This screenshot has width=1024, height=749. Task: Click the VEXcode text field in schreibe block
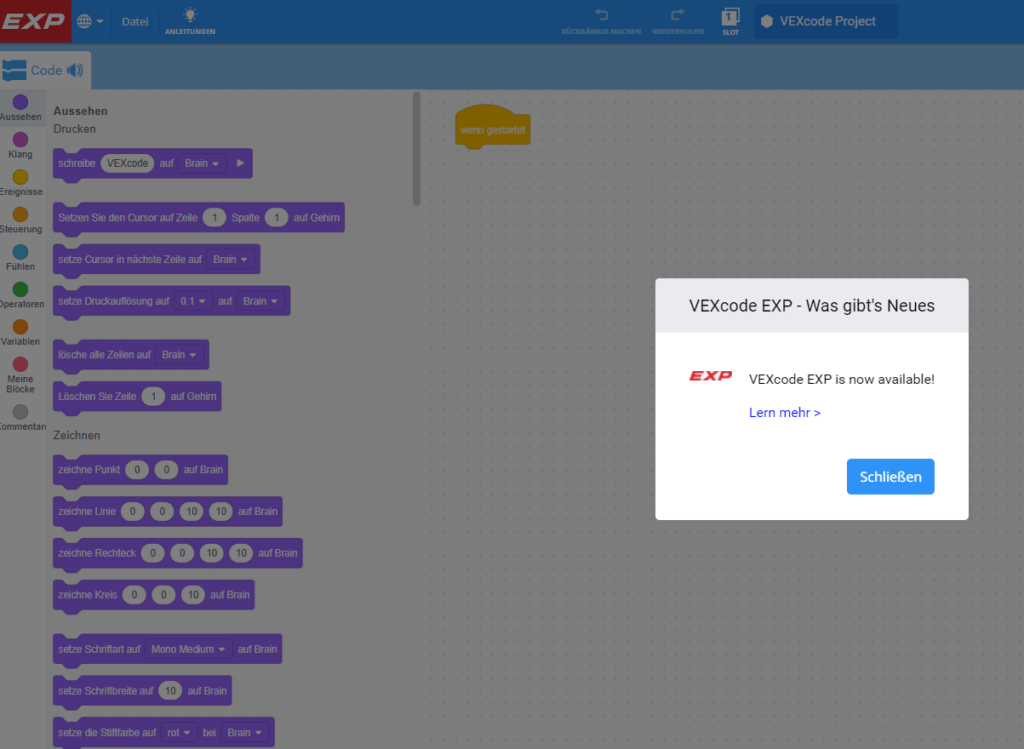(x=127, y=163)
